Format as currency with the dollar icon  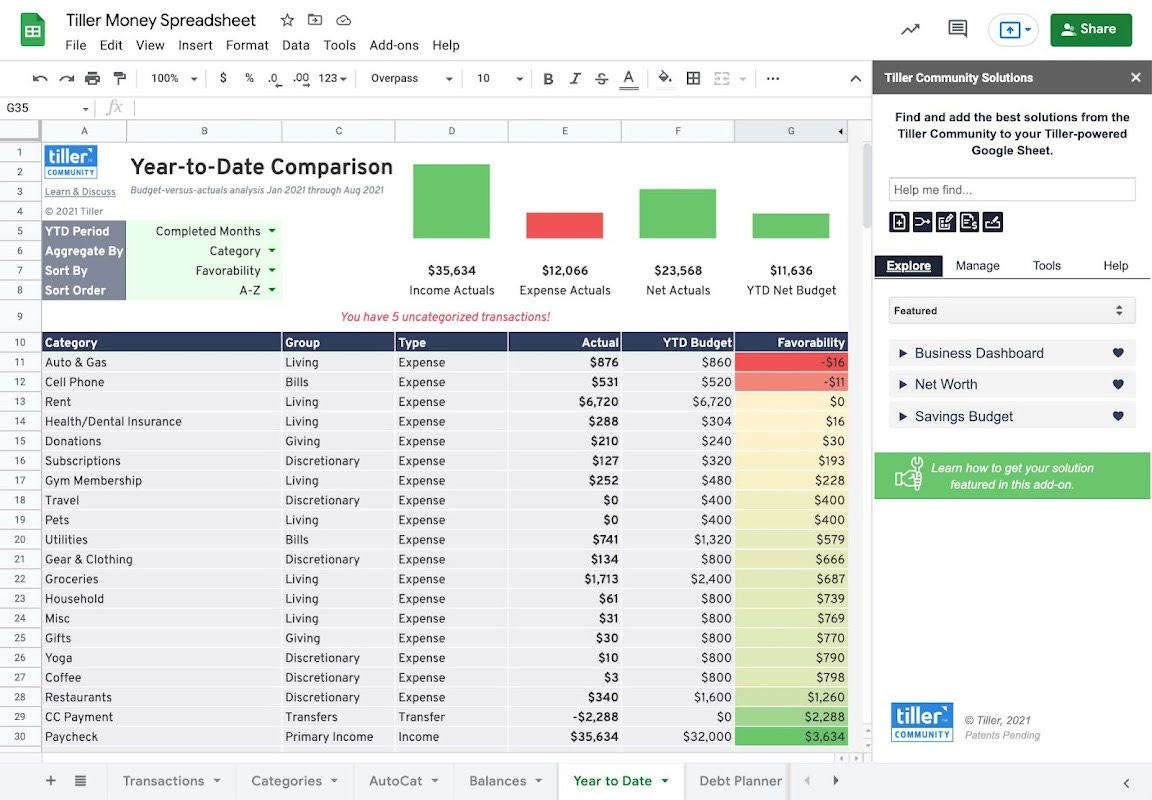click(223, 78)
